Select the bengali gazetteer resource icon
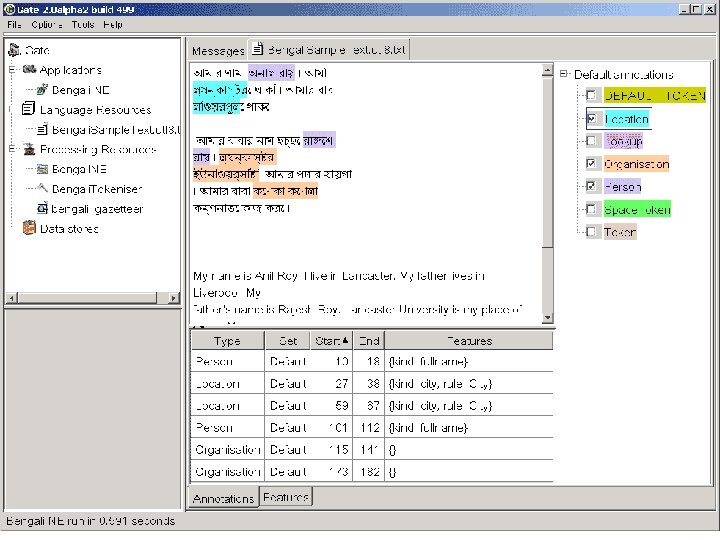The image size is (720, 540). [42, 208]
